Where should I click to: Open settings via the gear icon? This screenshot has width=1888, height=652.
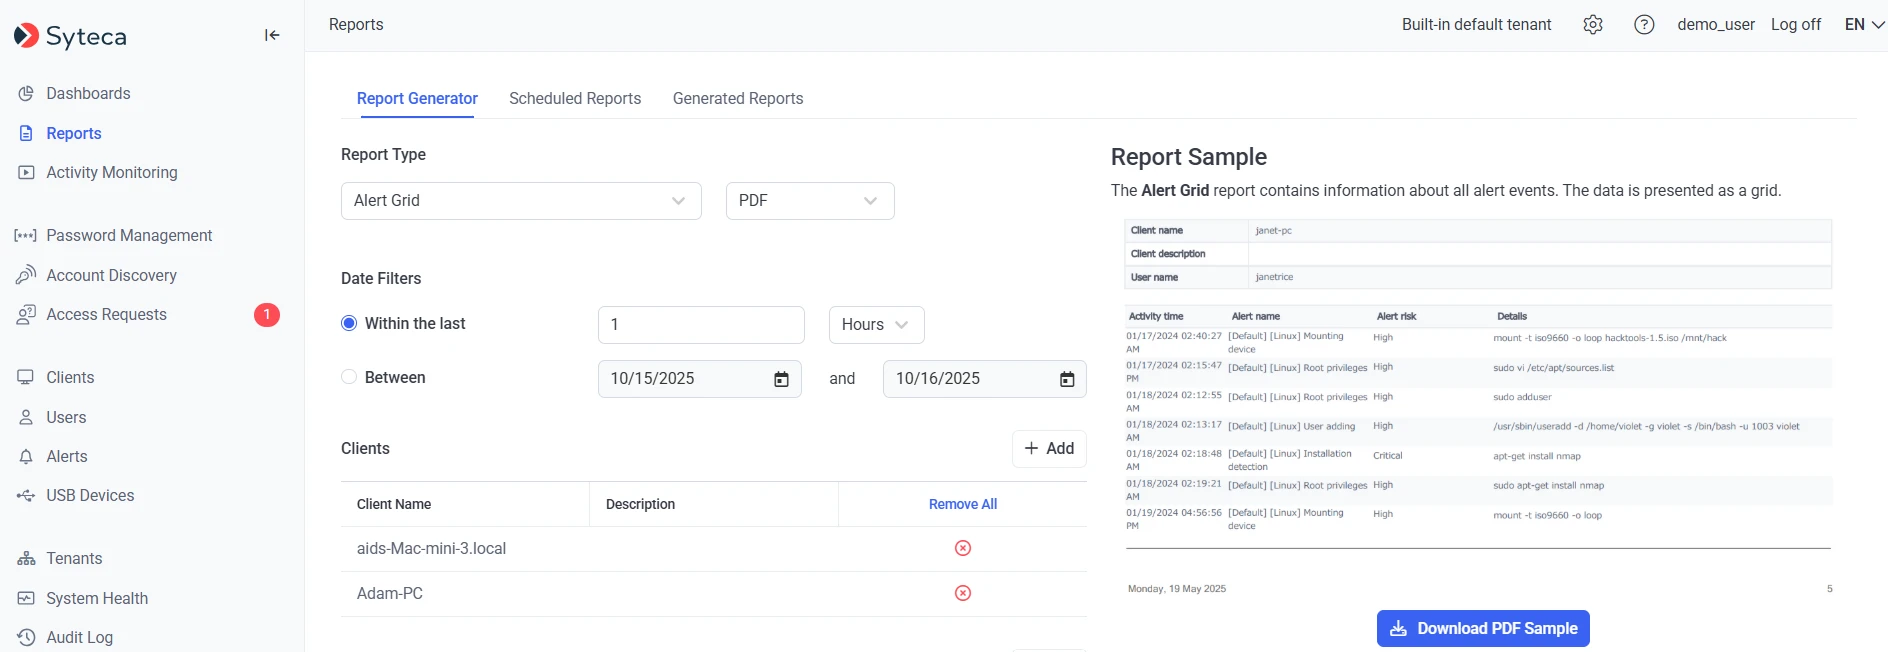(x=1593, y=25)
